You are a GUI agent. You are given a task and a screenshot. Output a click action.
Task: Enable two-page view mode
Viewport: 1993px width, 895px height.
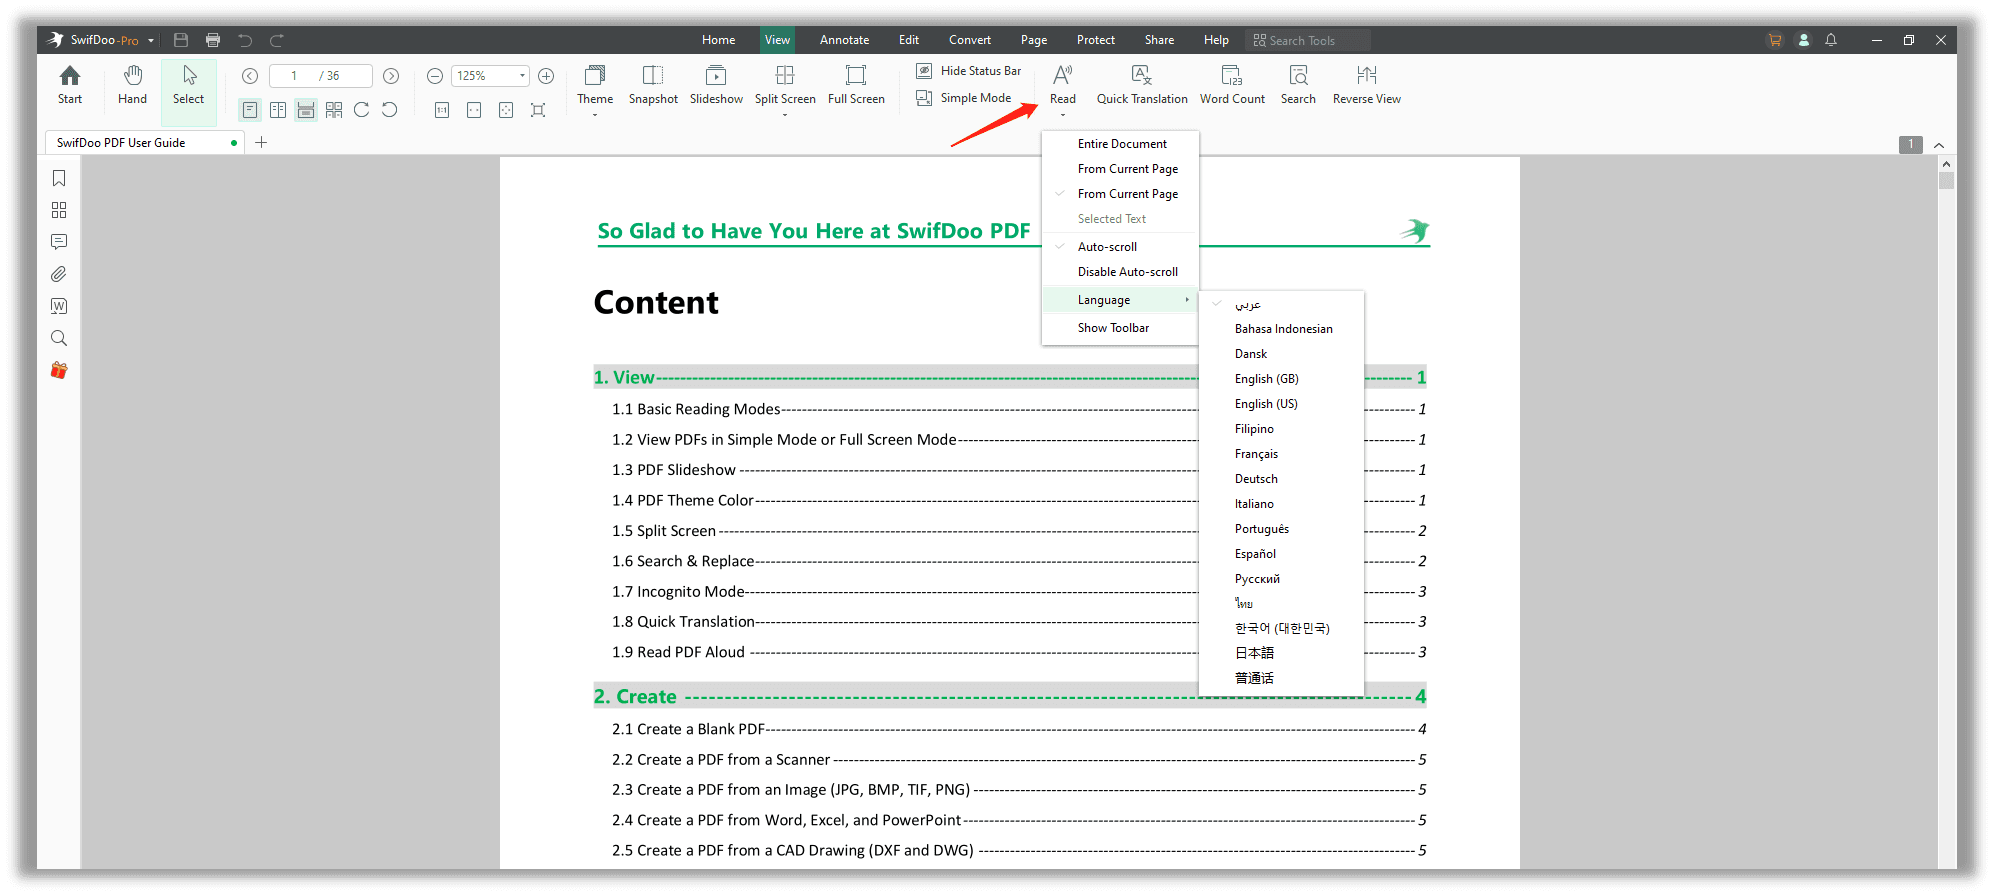coord(278,110)
